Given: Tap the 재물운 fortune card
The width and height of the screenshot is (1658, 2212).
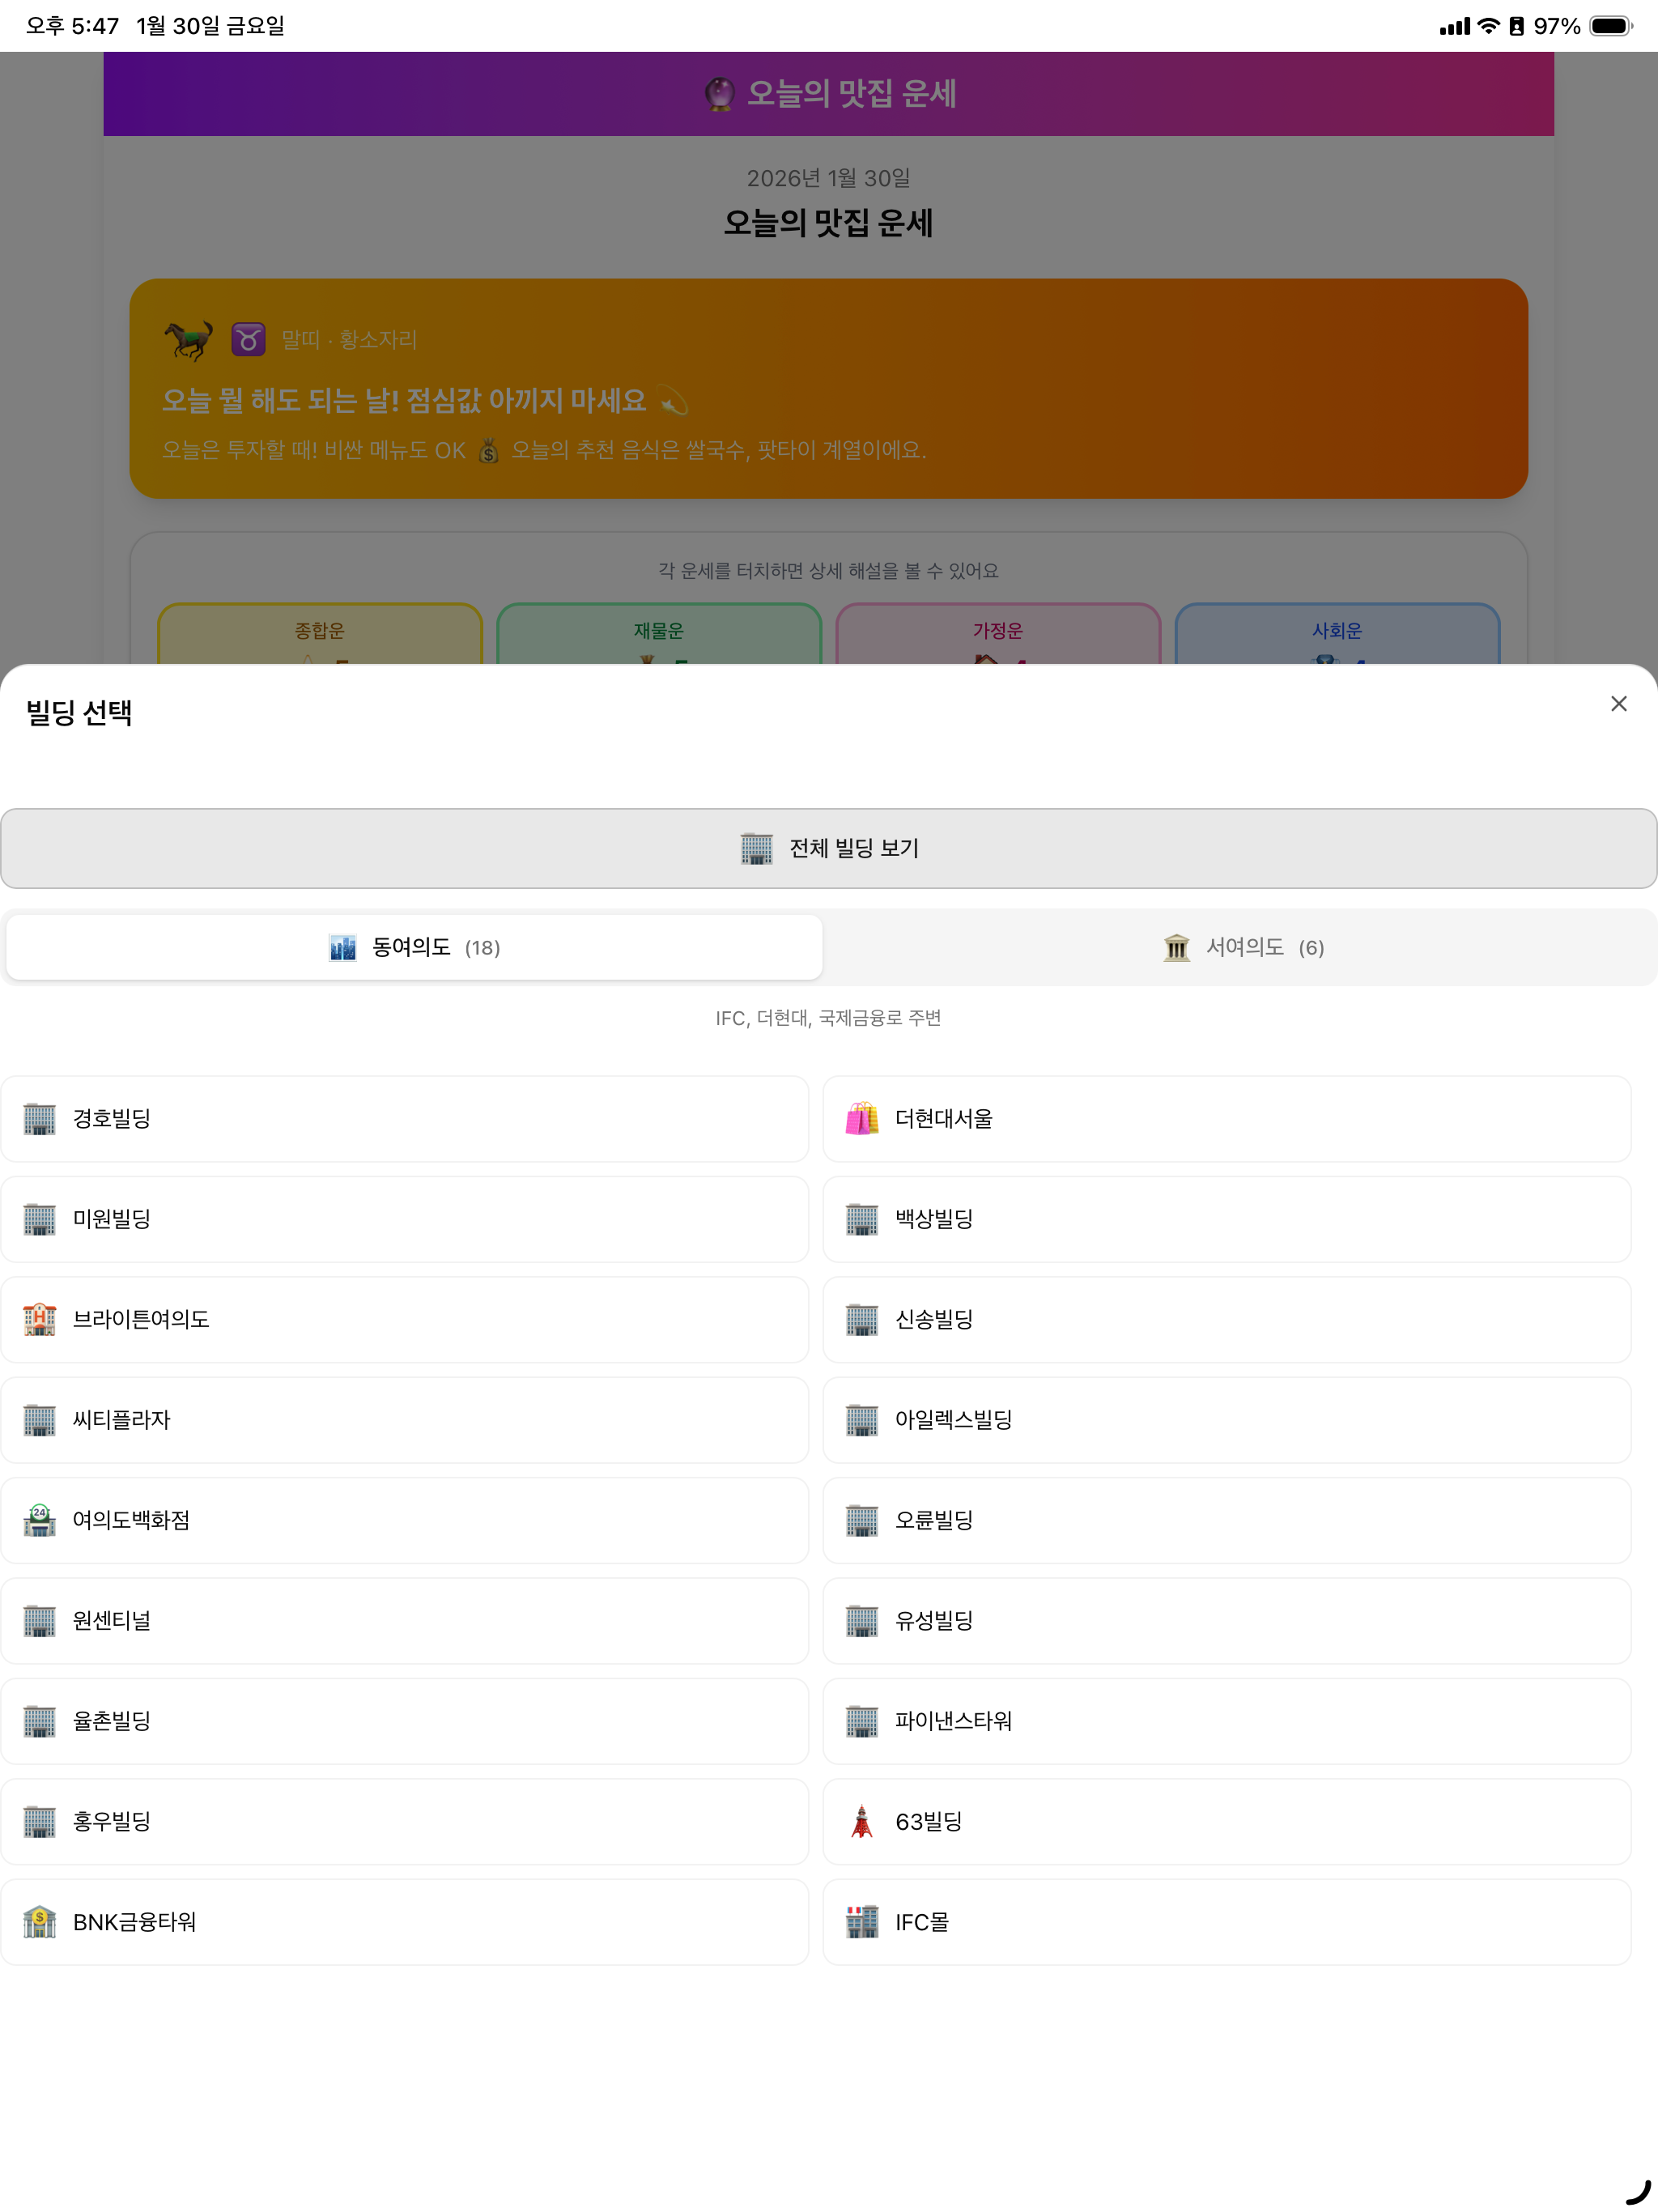Looking at the screenshot, I should click(659, 634).
